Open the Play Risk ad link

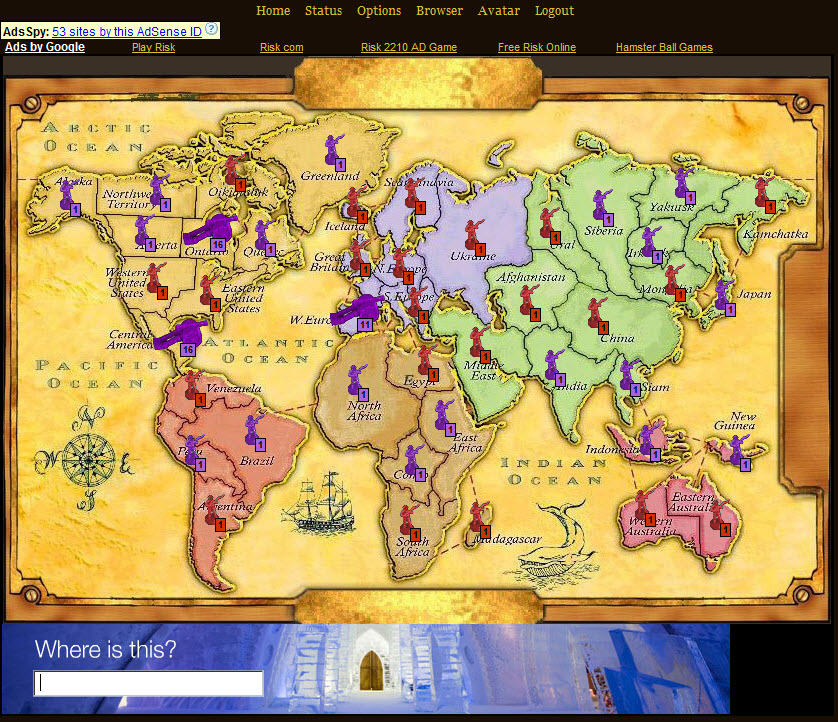pos(153,47)
